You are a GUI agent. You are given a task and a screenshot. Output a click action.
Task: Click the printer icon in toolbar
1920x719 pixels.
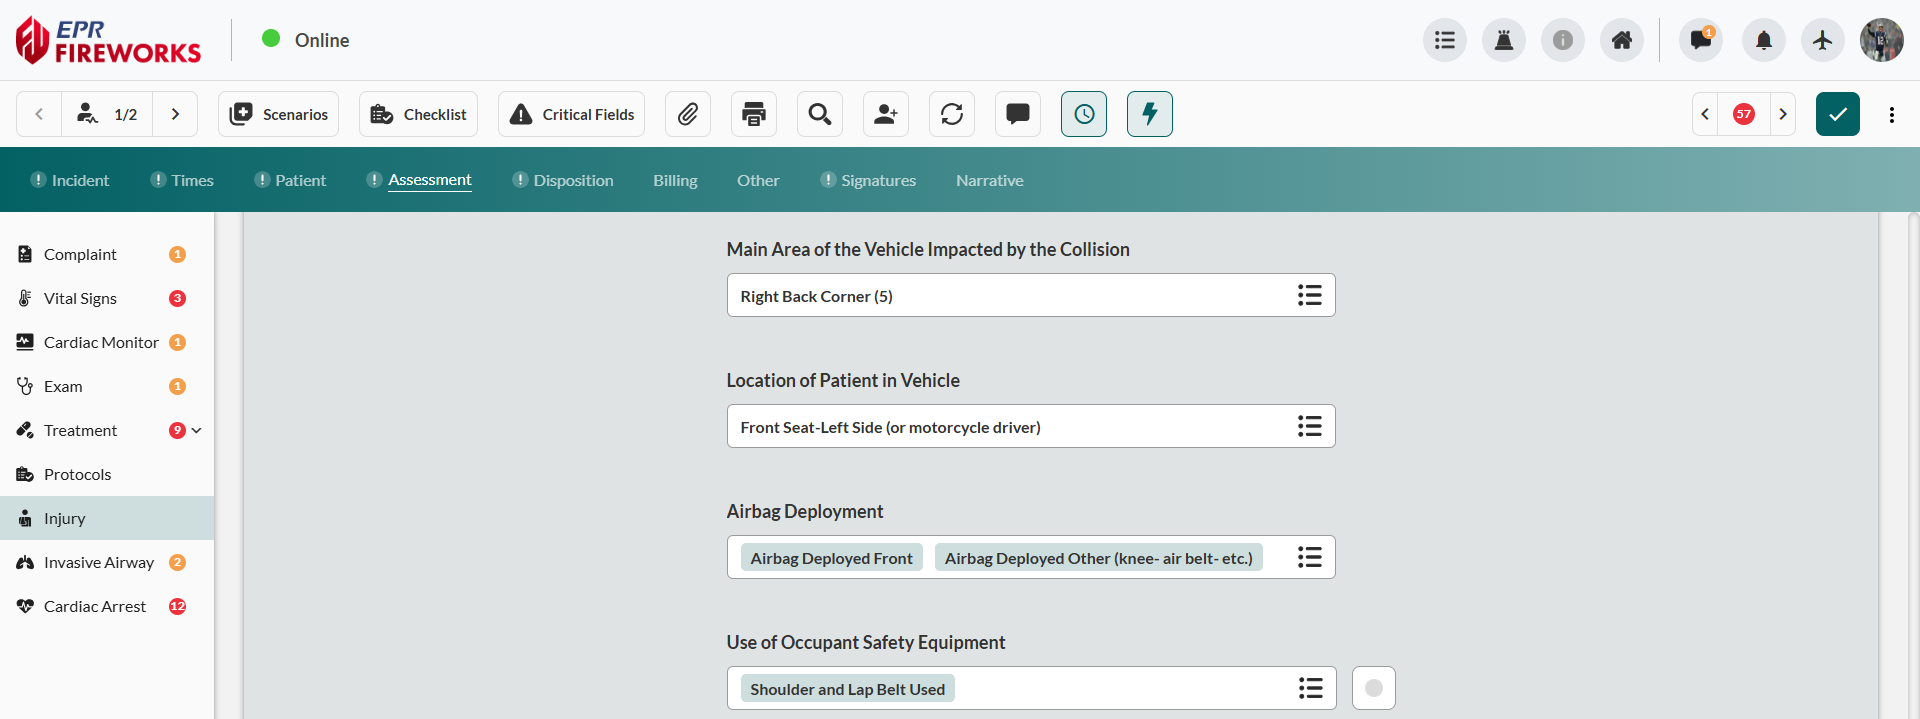click(x=754, y=114)
